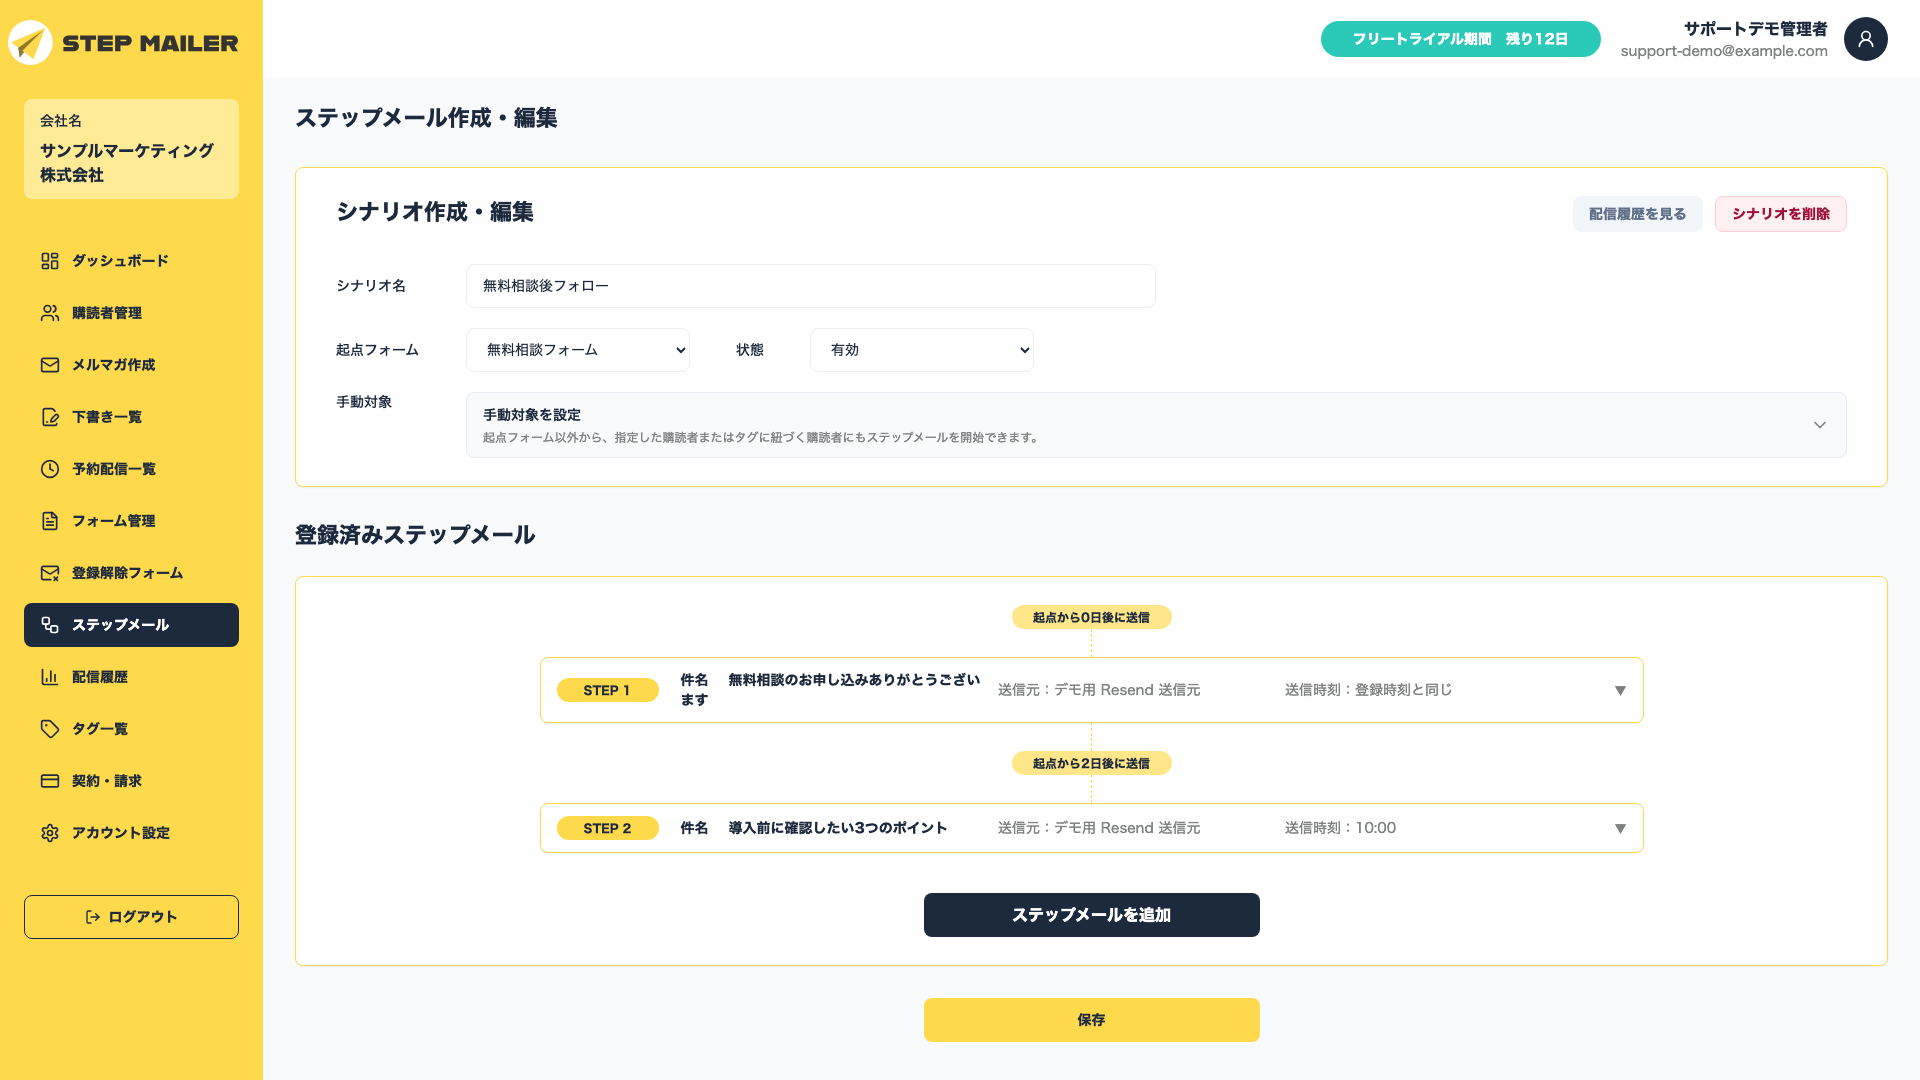Click 配信履歴を見る button

click(1637, 214)
